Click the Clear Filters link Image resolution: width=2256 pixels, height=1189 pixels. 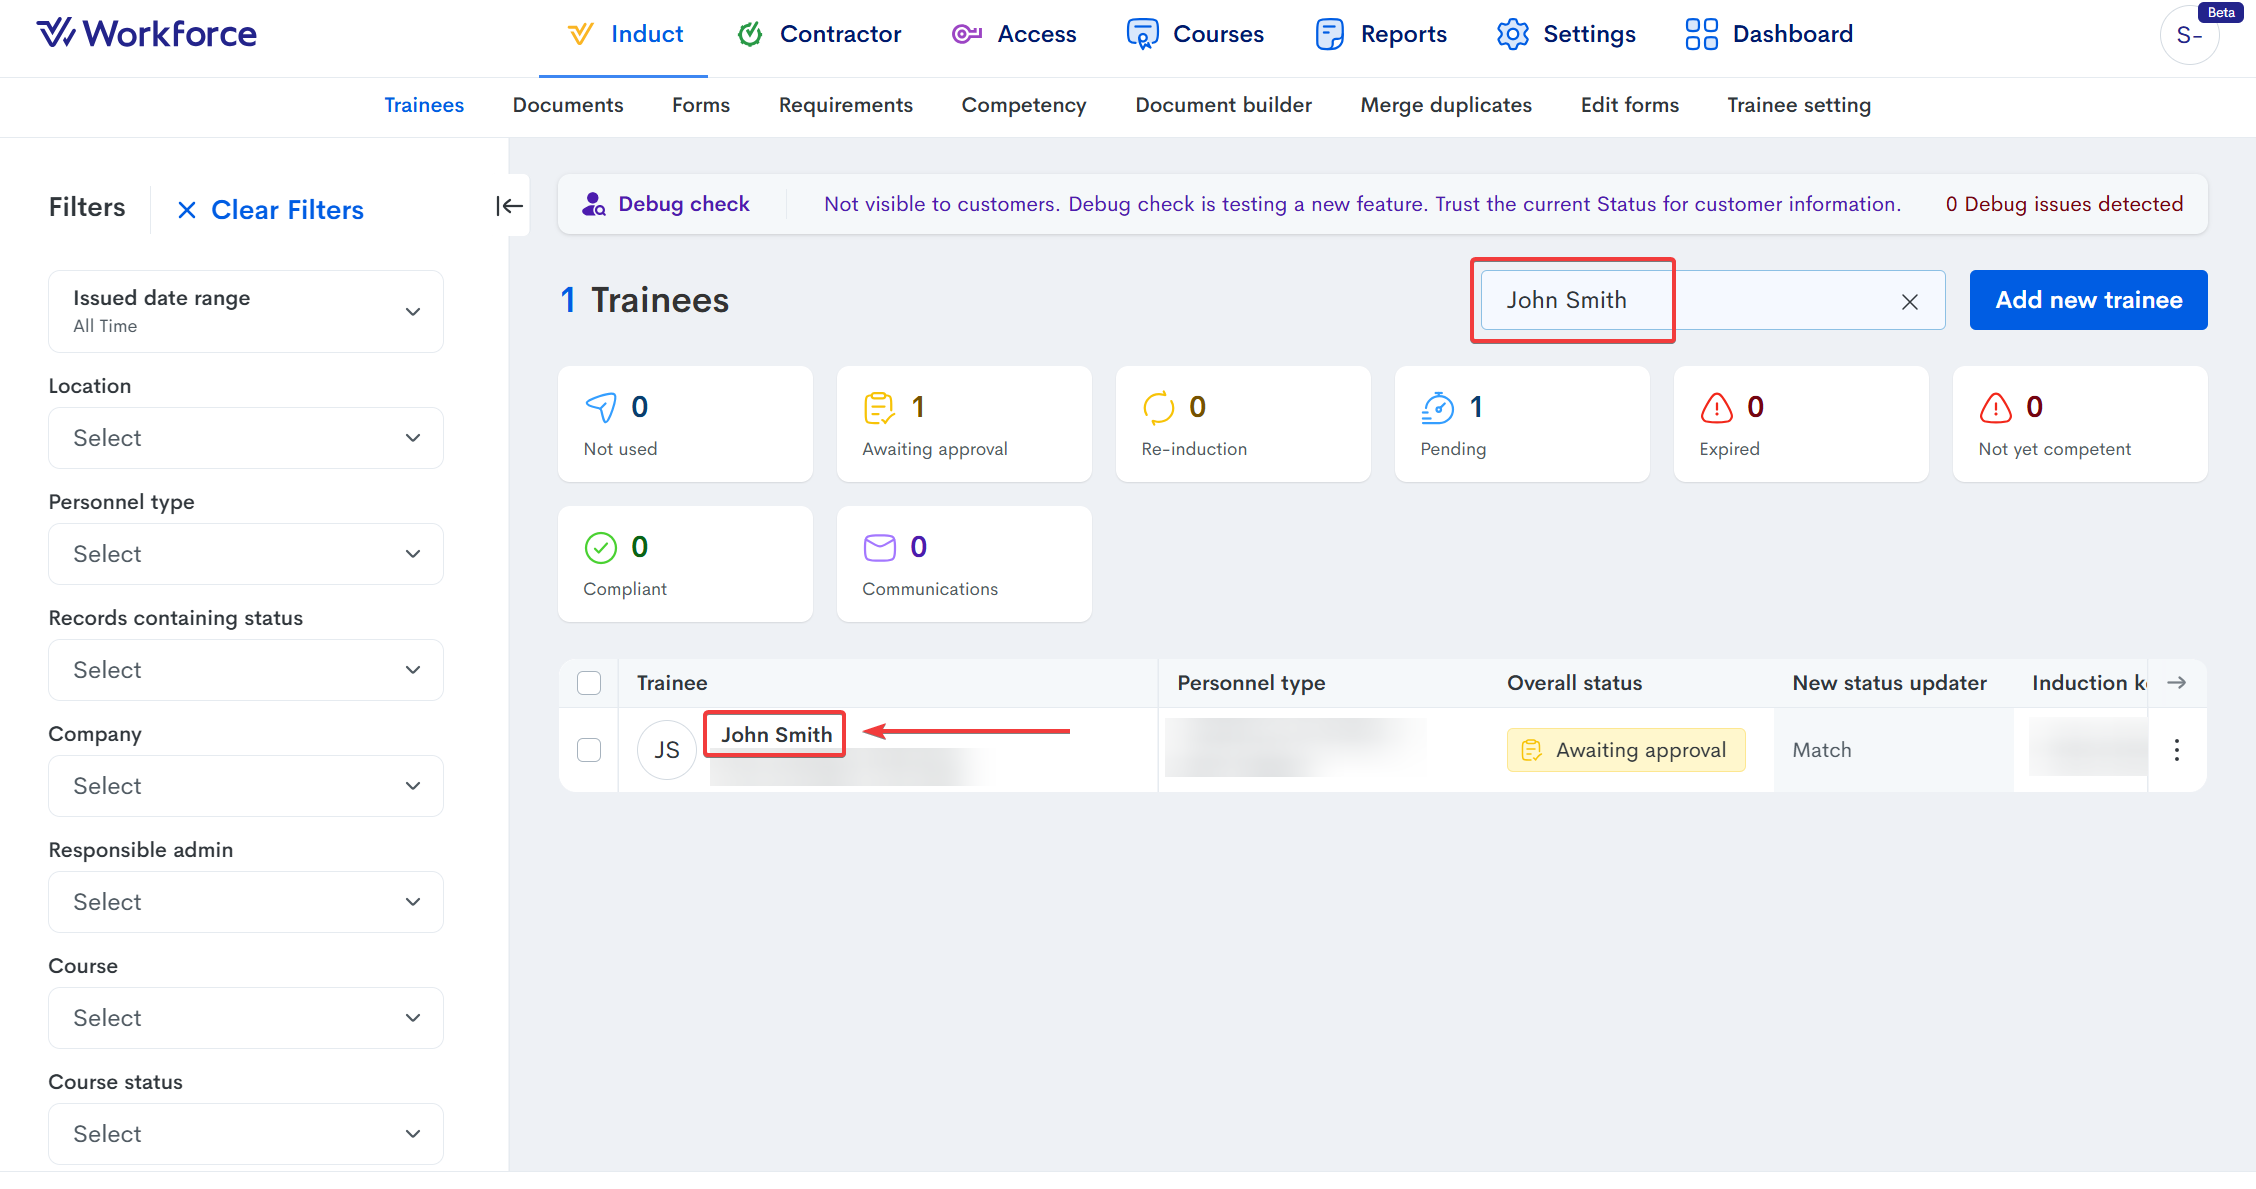pyautogui.click(x=270, y=210)
